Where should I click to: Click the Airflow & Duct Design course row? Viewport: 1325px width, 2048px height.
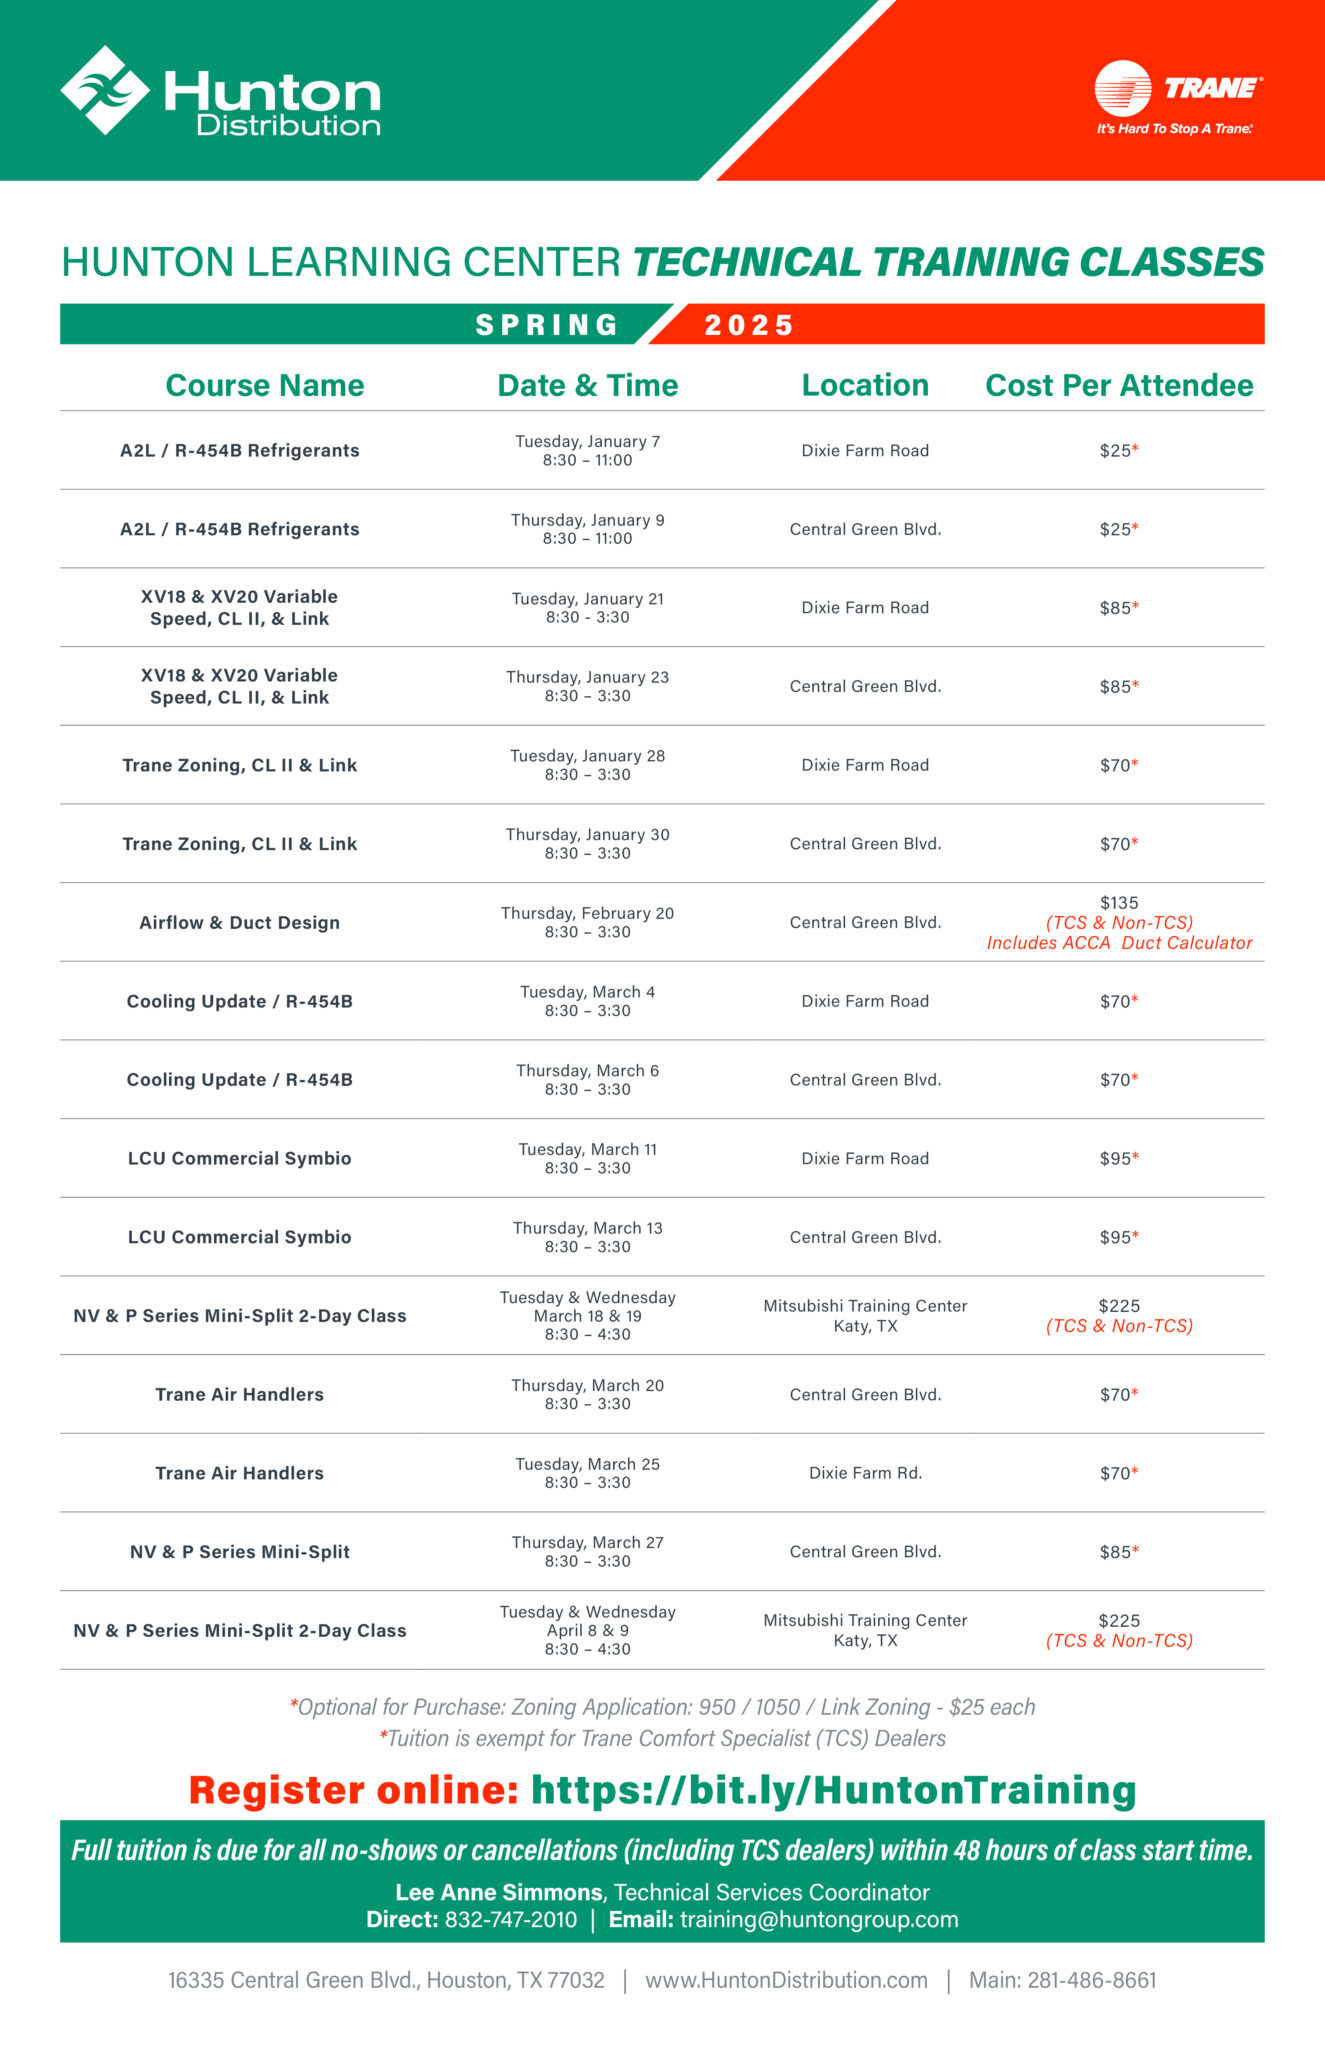662,922
